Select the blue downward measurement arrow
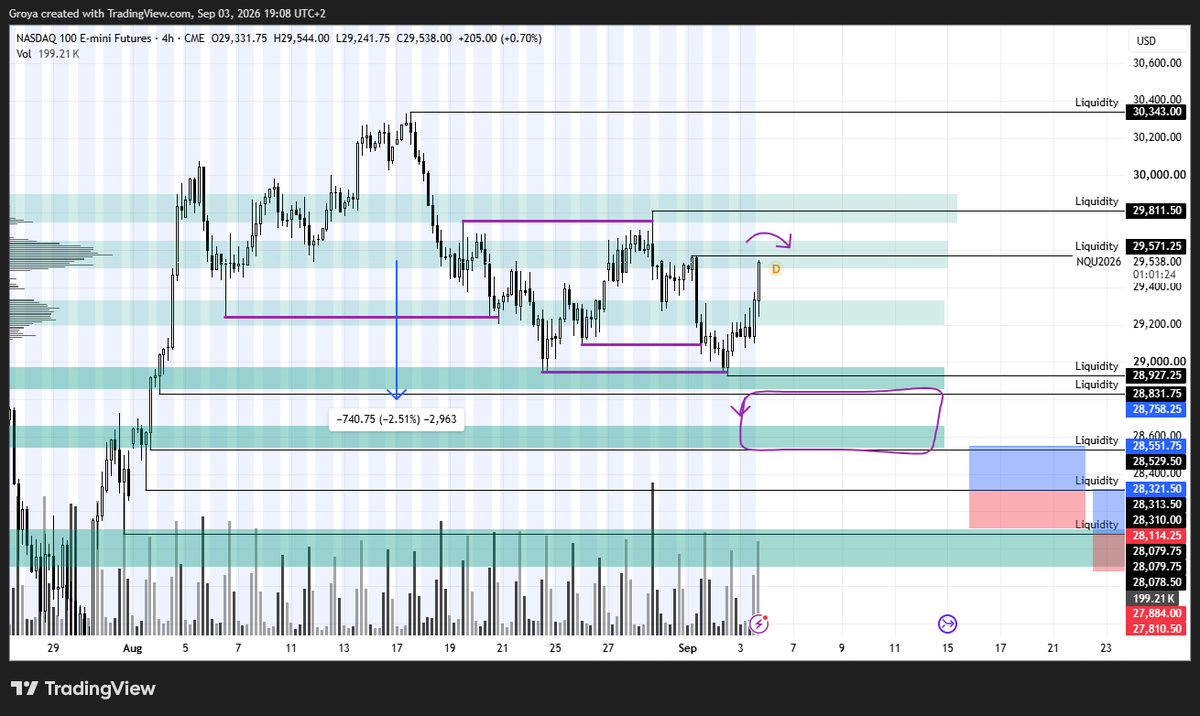The height and width of the screenshot is (716, 1200). (x=397, y=330)
